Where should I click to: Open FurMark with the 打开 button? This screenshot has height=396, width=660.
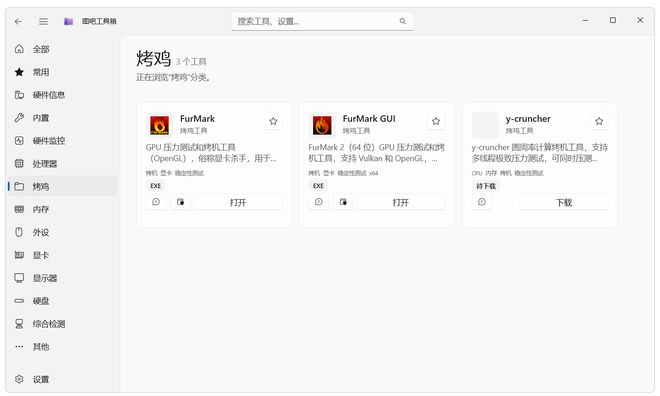click(x=238, y=202)
